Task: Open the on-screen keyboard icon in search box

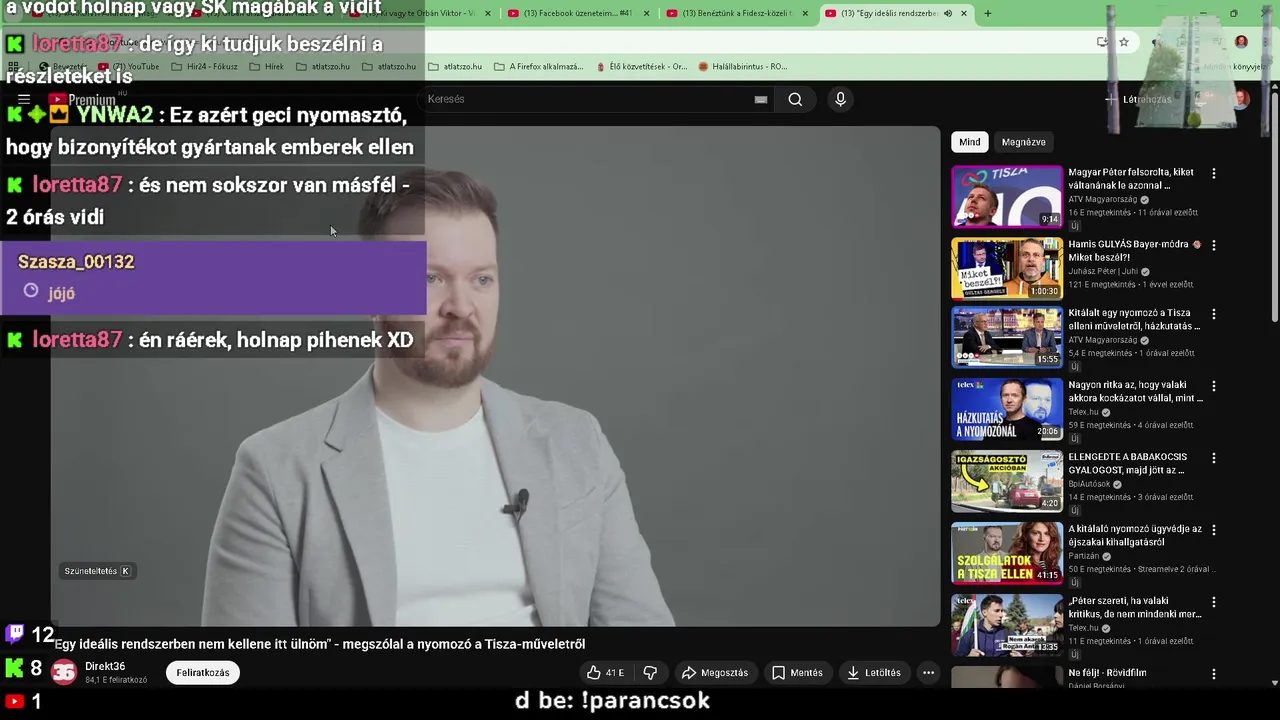Action: click(x=761, y=99)
